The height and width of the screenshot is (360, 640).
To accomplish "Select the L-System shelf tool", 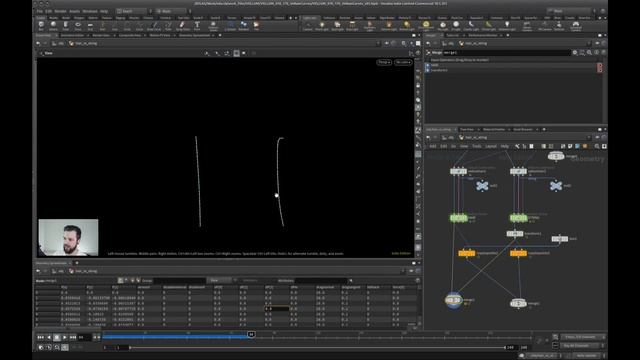I will (230, 26).
